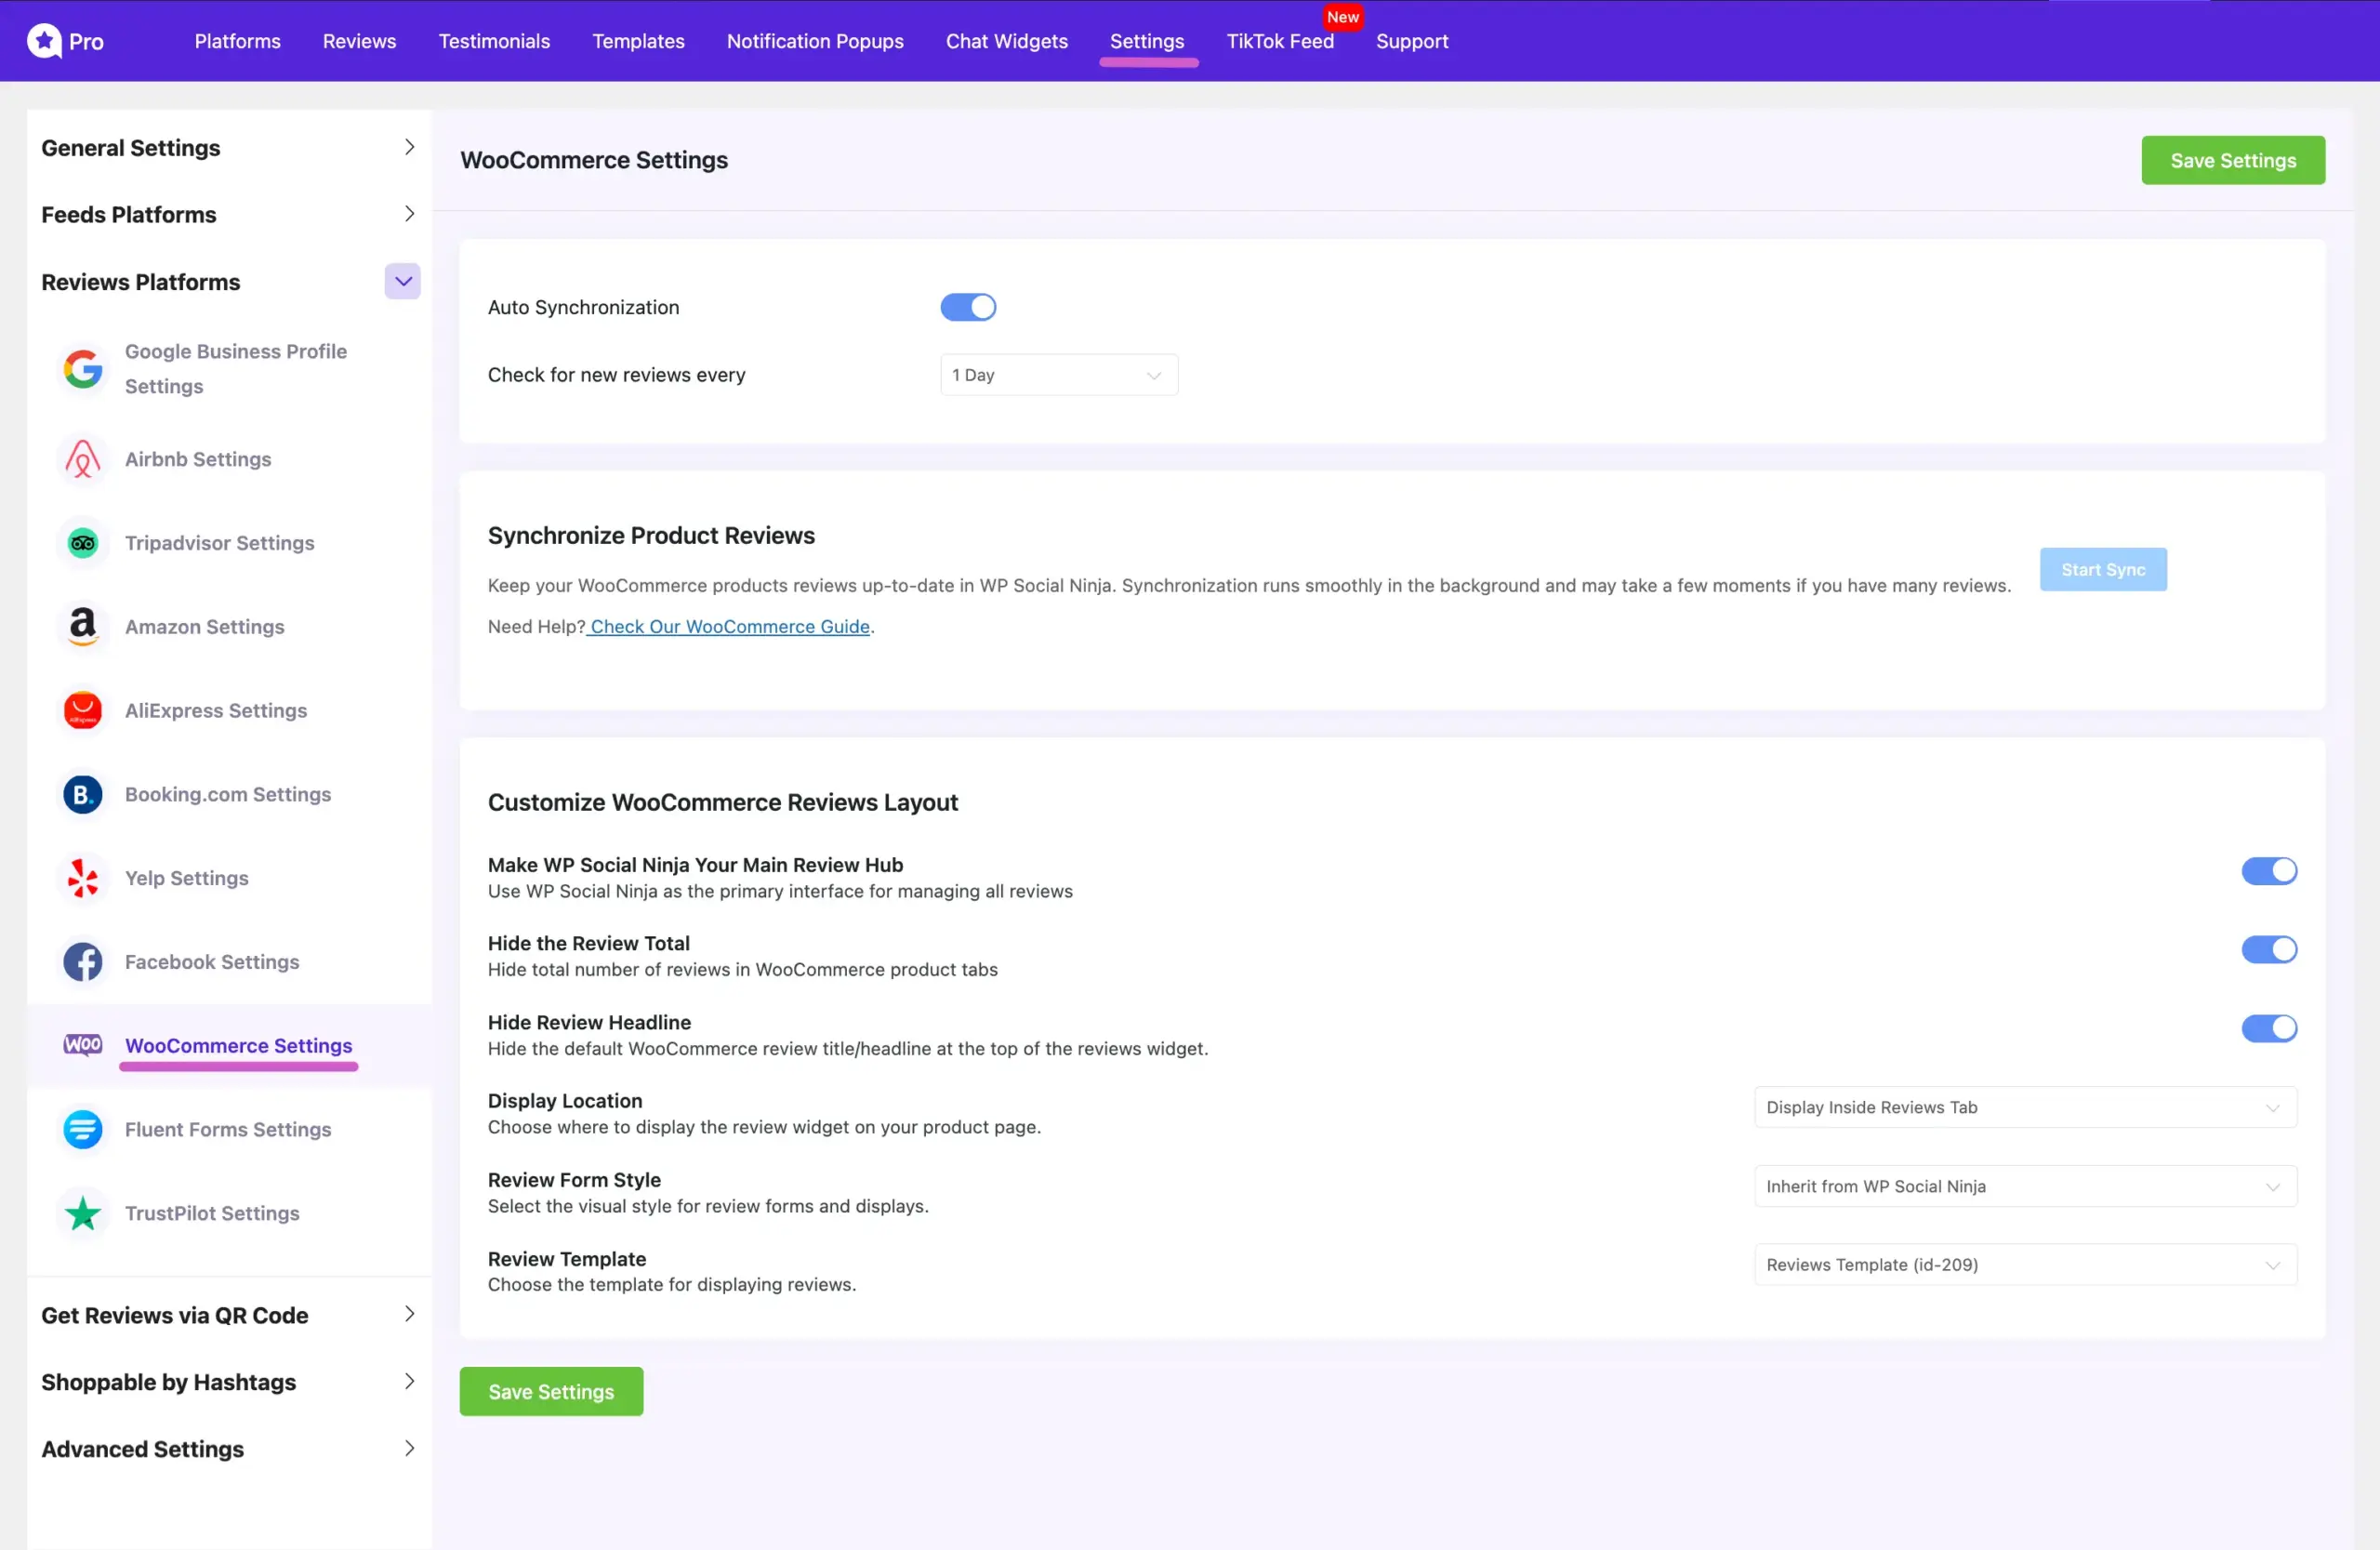Viewport: 2380px width, 1550px height.
Task: Expand Feeds Platforms section
Action: coord(229,215)
